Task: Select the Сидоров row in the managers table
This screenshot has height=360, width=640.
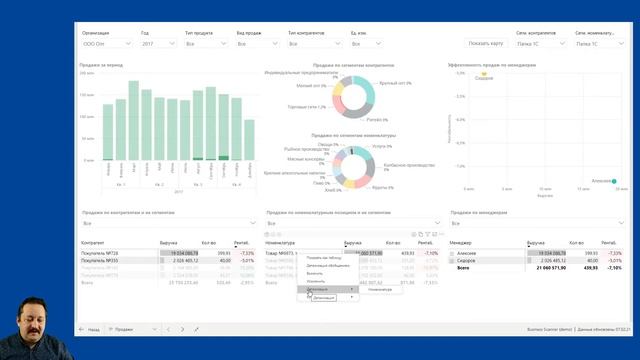Action: click(536, 260)
